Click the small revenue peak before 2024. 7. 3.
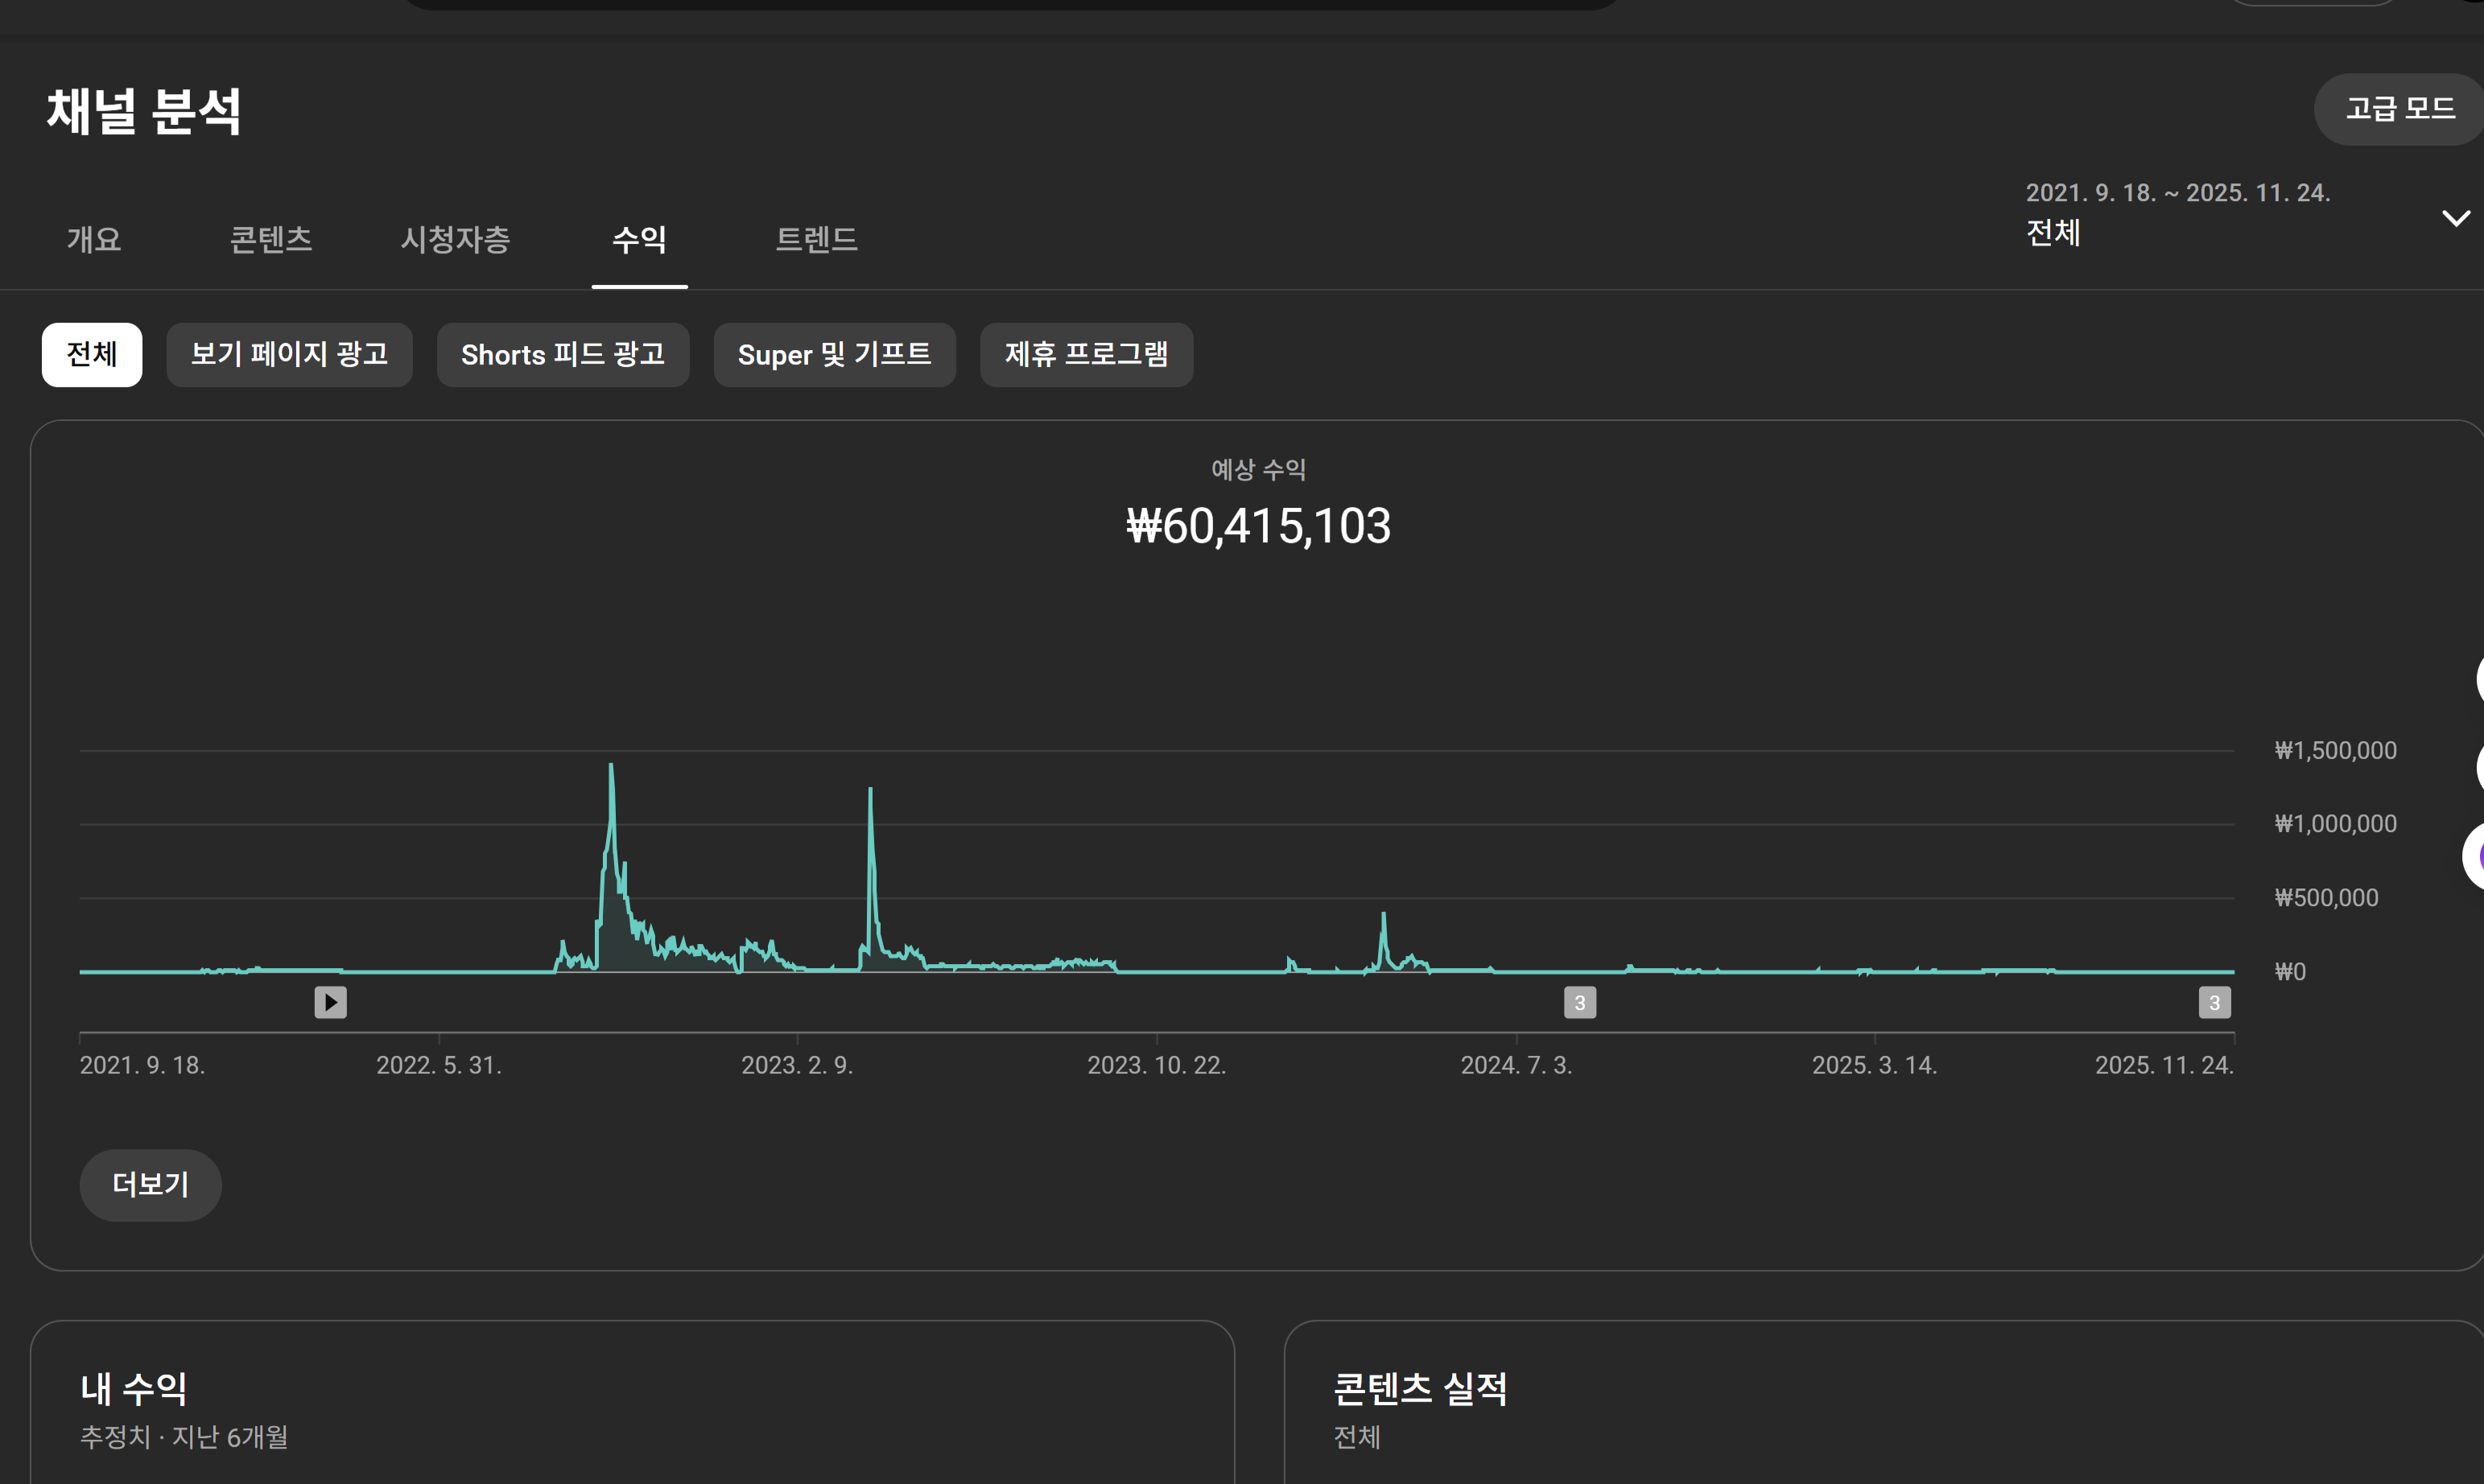Image resolution: width=2484 pixels, height=1484 pixels. click(x=1383, y=915)
